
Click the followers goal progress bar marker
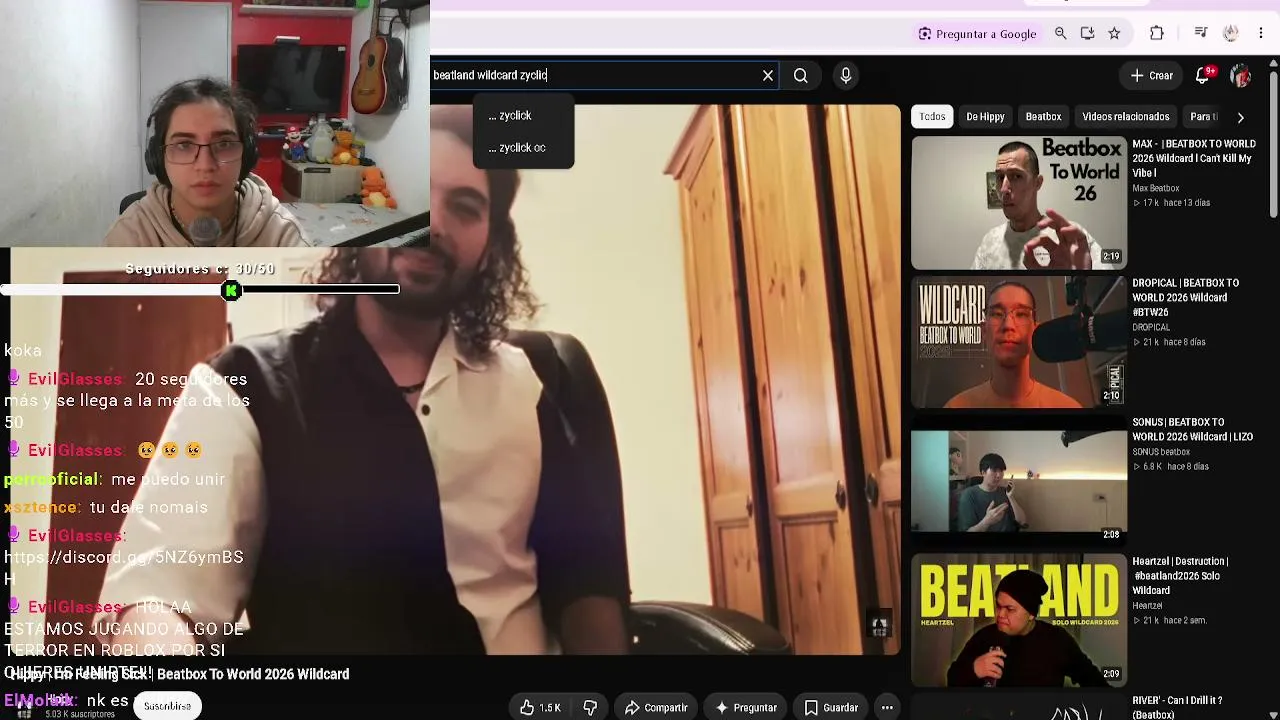[x=231, y=290]
